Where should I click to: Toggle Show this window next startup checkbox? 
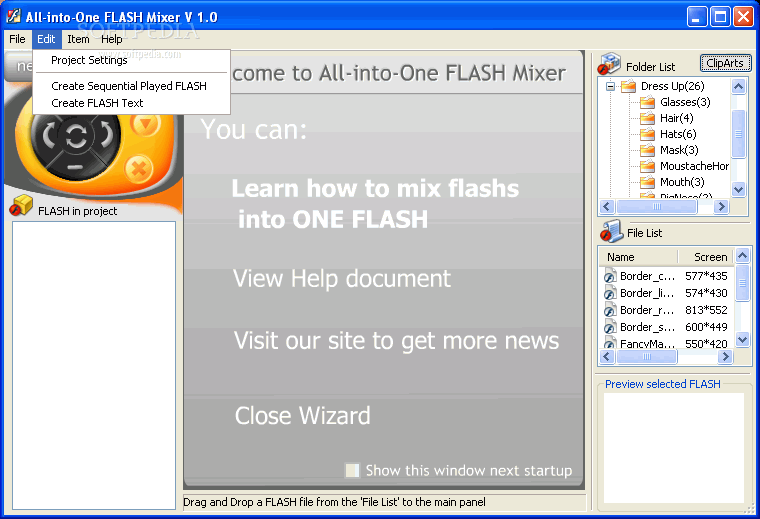point(352,470)
